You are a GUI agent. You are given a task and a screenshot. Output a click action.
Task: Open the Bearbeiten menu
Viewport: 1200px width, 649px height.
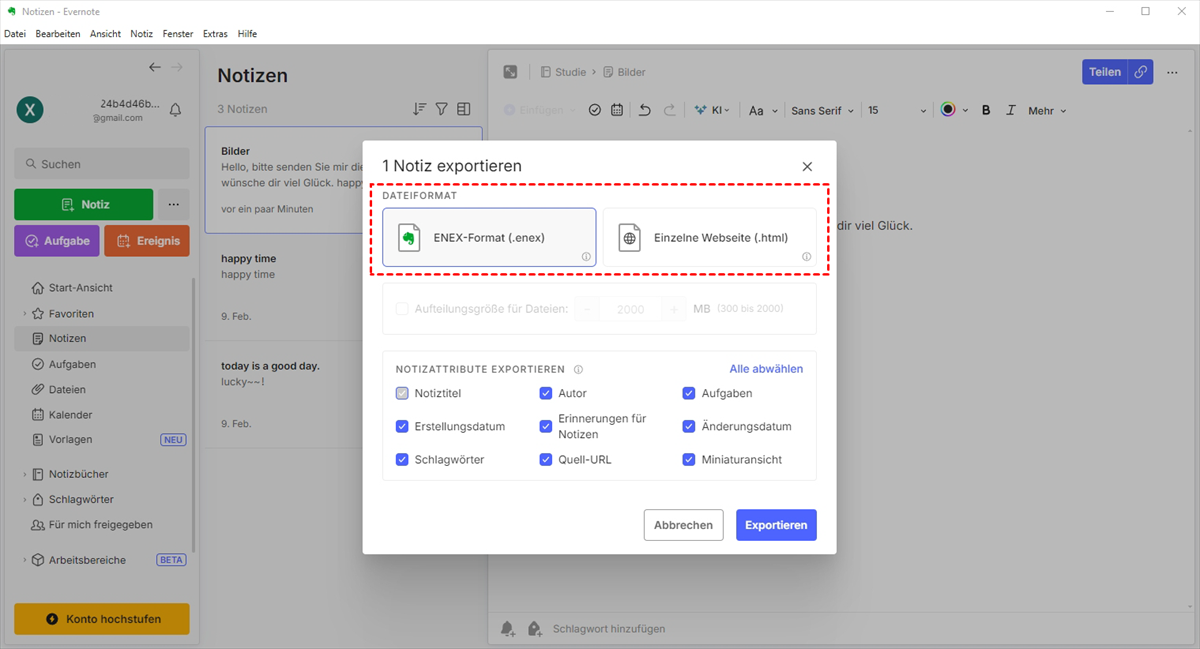[58, 34]
